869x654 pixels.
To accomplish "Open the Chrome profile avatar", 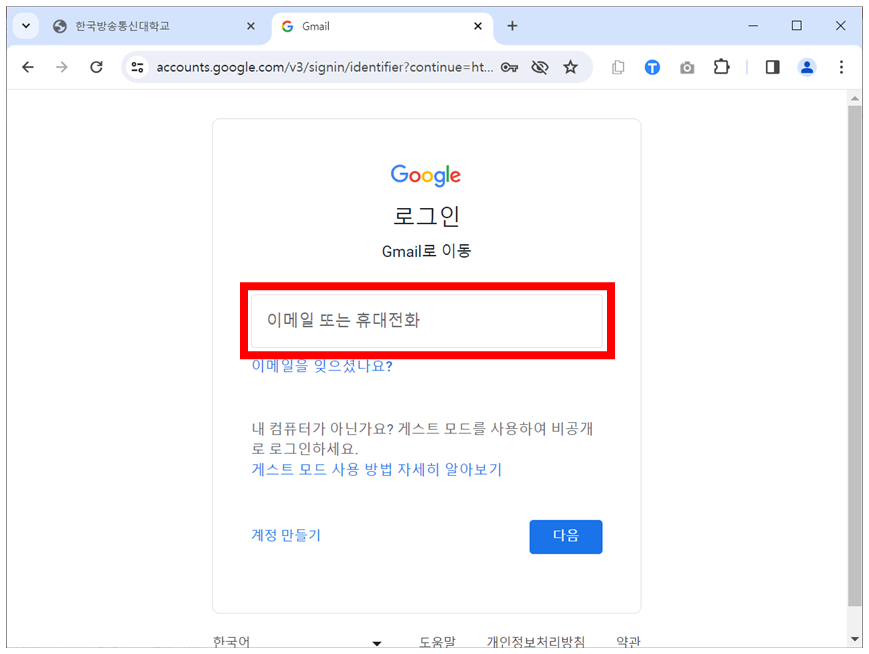I will 807,67.
